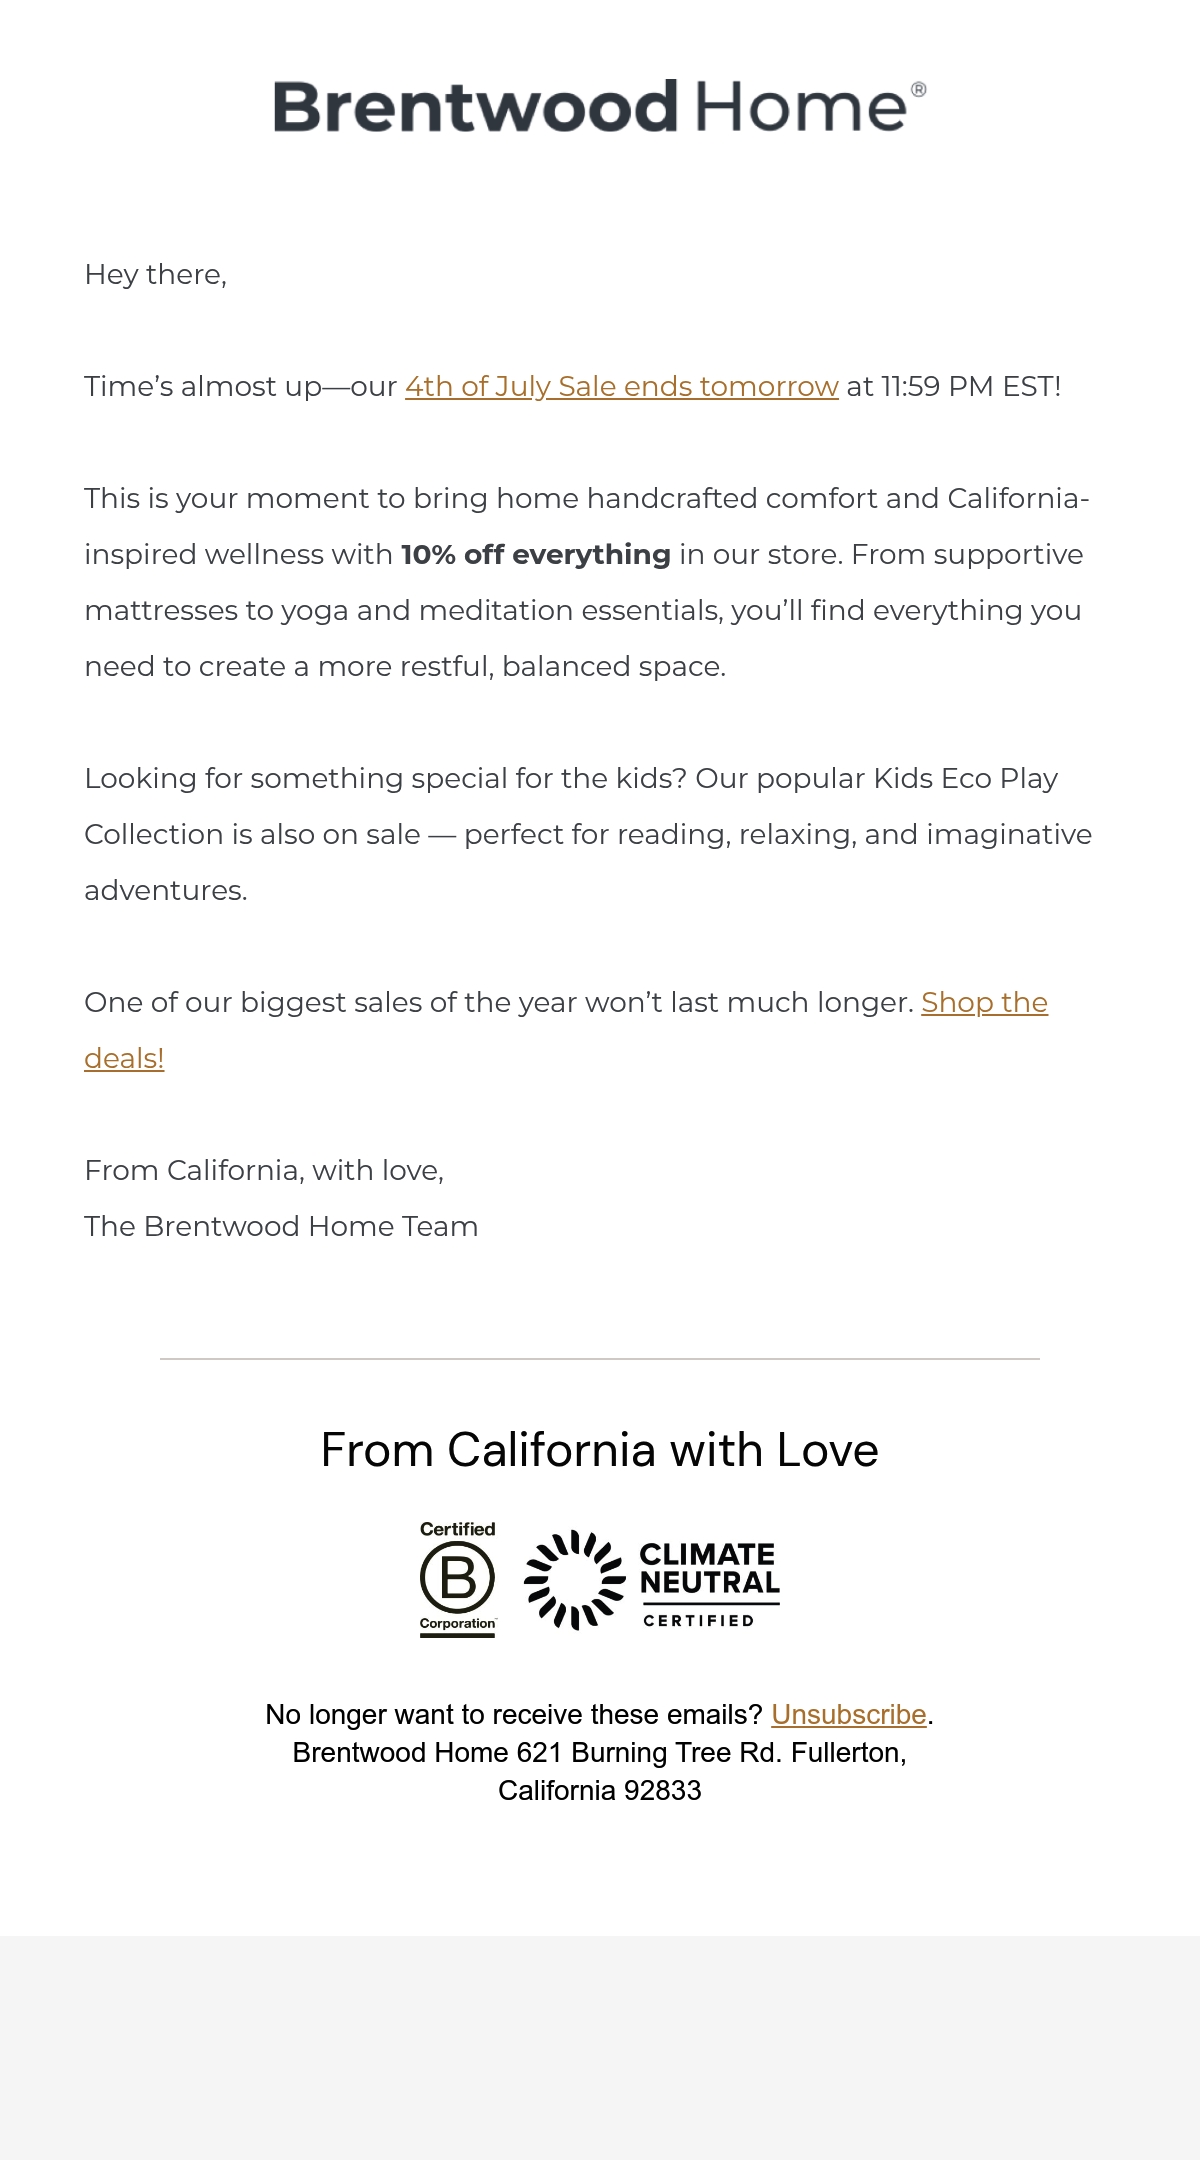Image resolution: width=1200 pixels, height=2160 pixels.
Task: Click the registered trademark symbol beside Home
Action: pyautogui.click(x=918, y=90)
